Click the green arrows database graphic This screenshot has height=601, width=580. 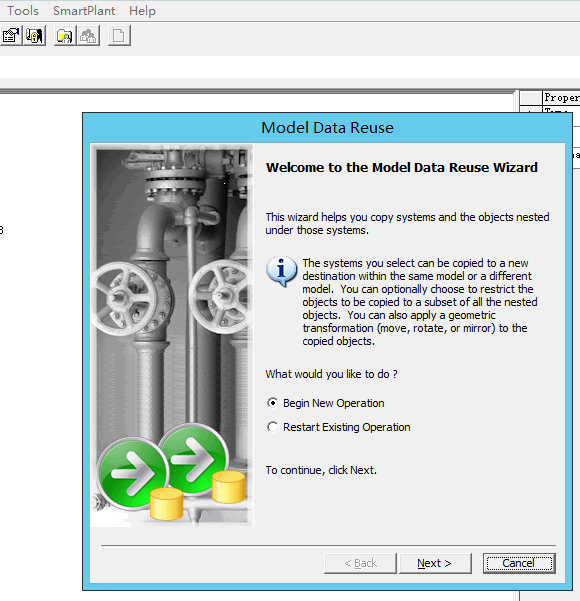coord(171,472)
